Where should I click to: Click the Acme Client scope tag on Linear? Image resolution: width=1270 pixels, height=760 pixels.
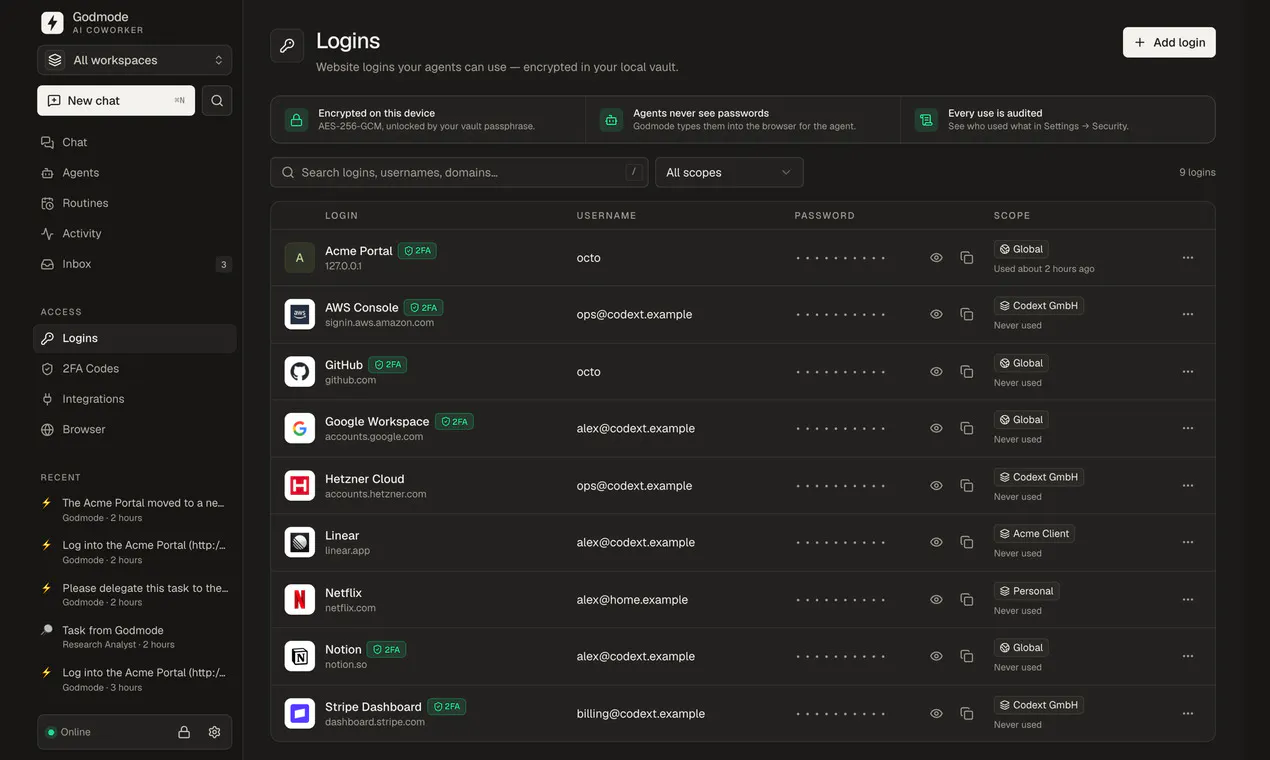(x=1034, y=534)
